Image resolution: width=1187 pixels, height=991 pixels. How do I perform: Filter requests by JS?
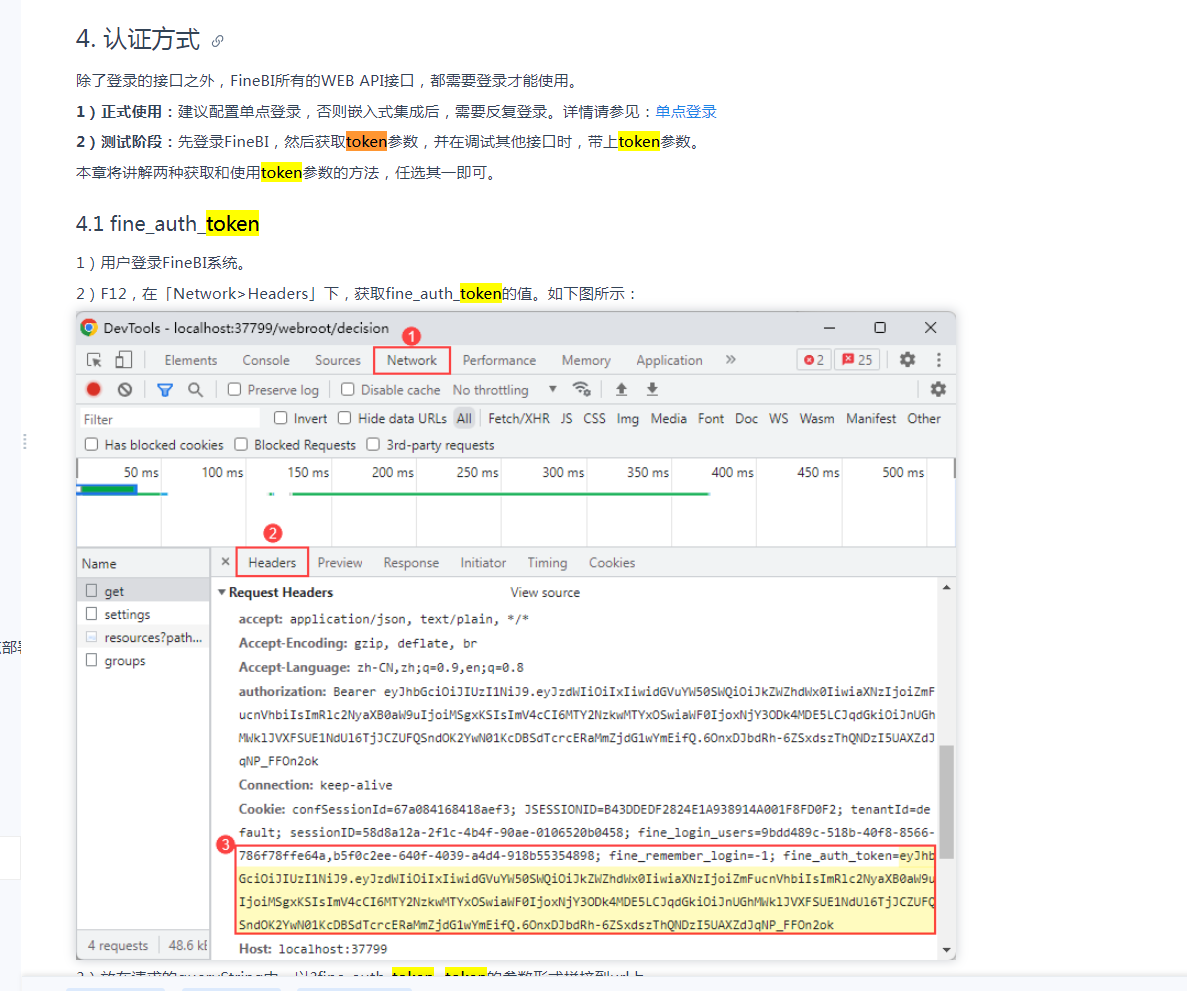pos(566,419)
